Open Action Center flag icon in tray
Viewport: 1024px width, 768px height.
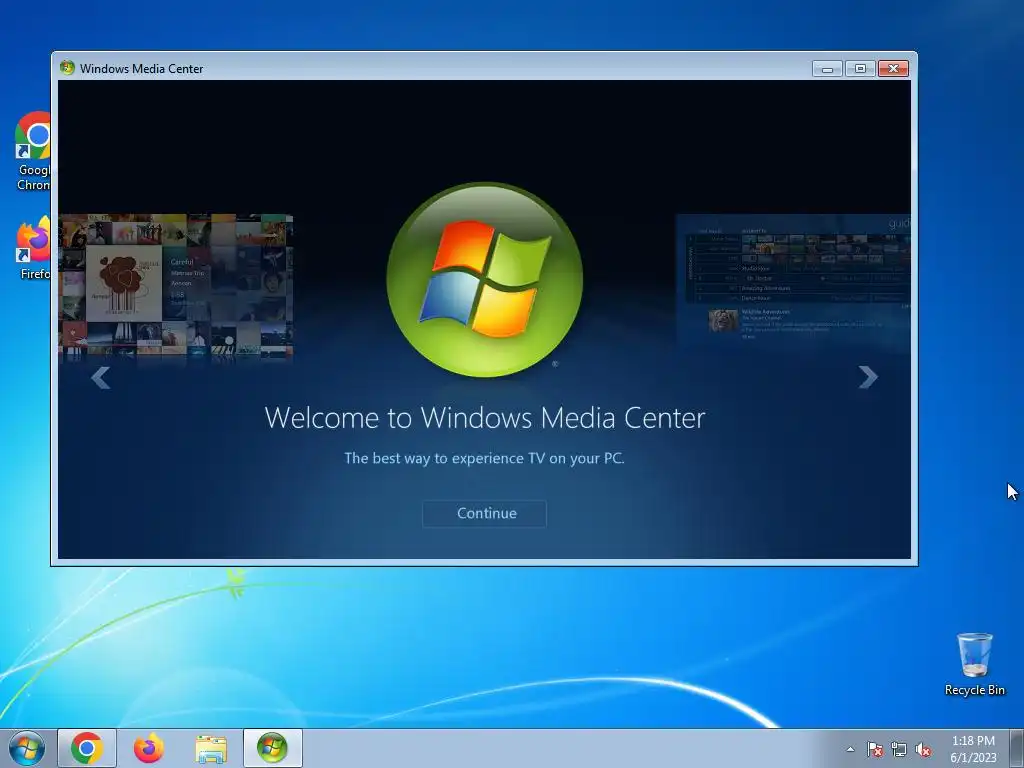(874, 749)
